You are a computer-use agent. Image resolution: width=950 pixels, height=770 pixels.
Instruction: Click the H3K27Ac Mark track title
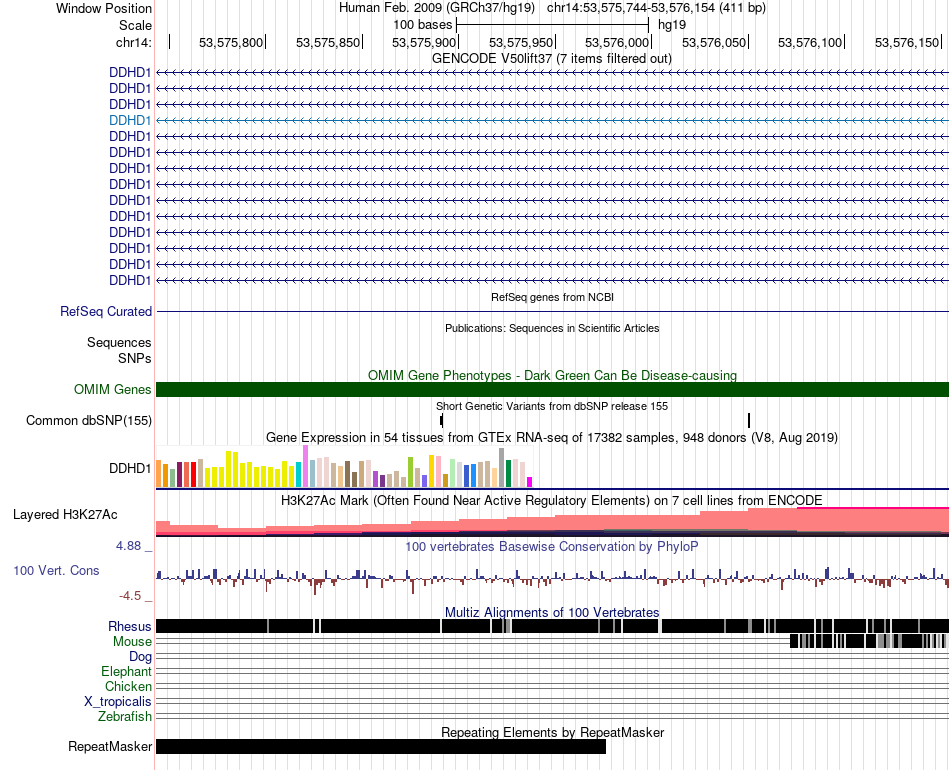click(552, 500)
